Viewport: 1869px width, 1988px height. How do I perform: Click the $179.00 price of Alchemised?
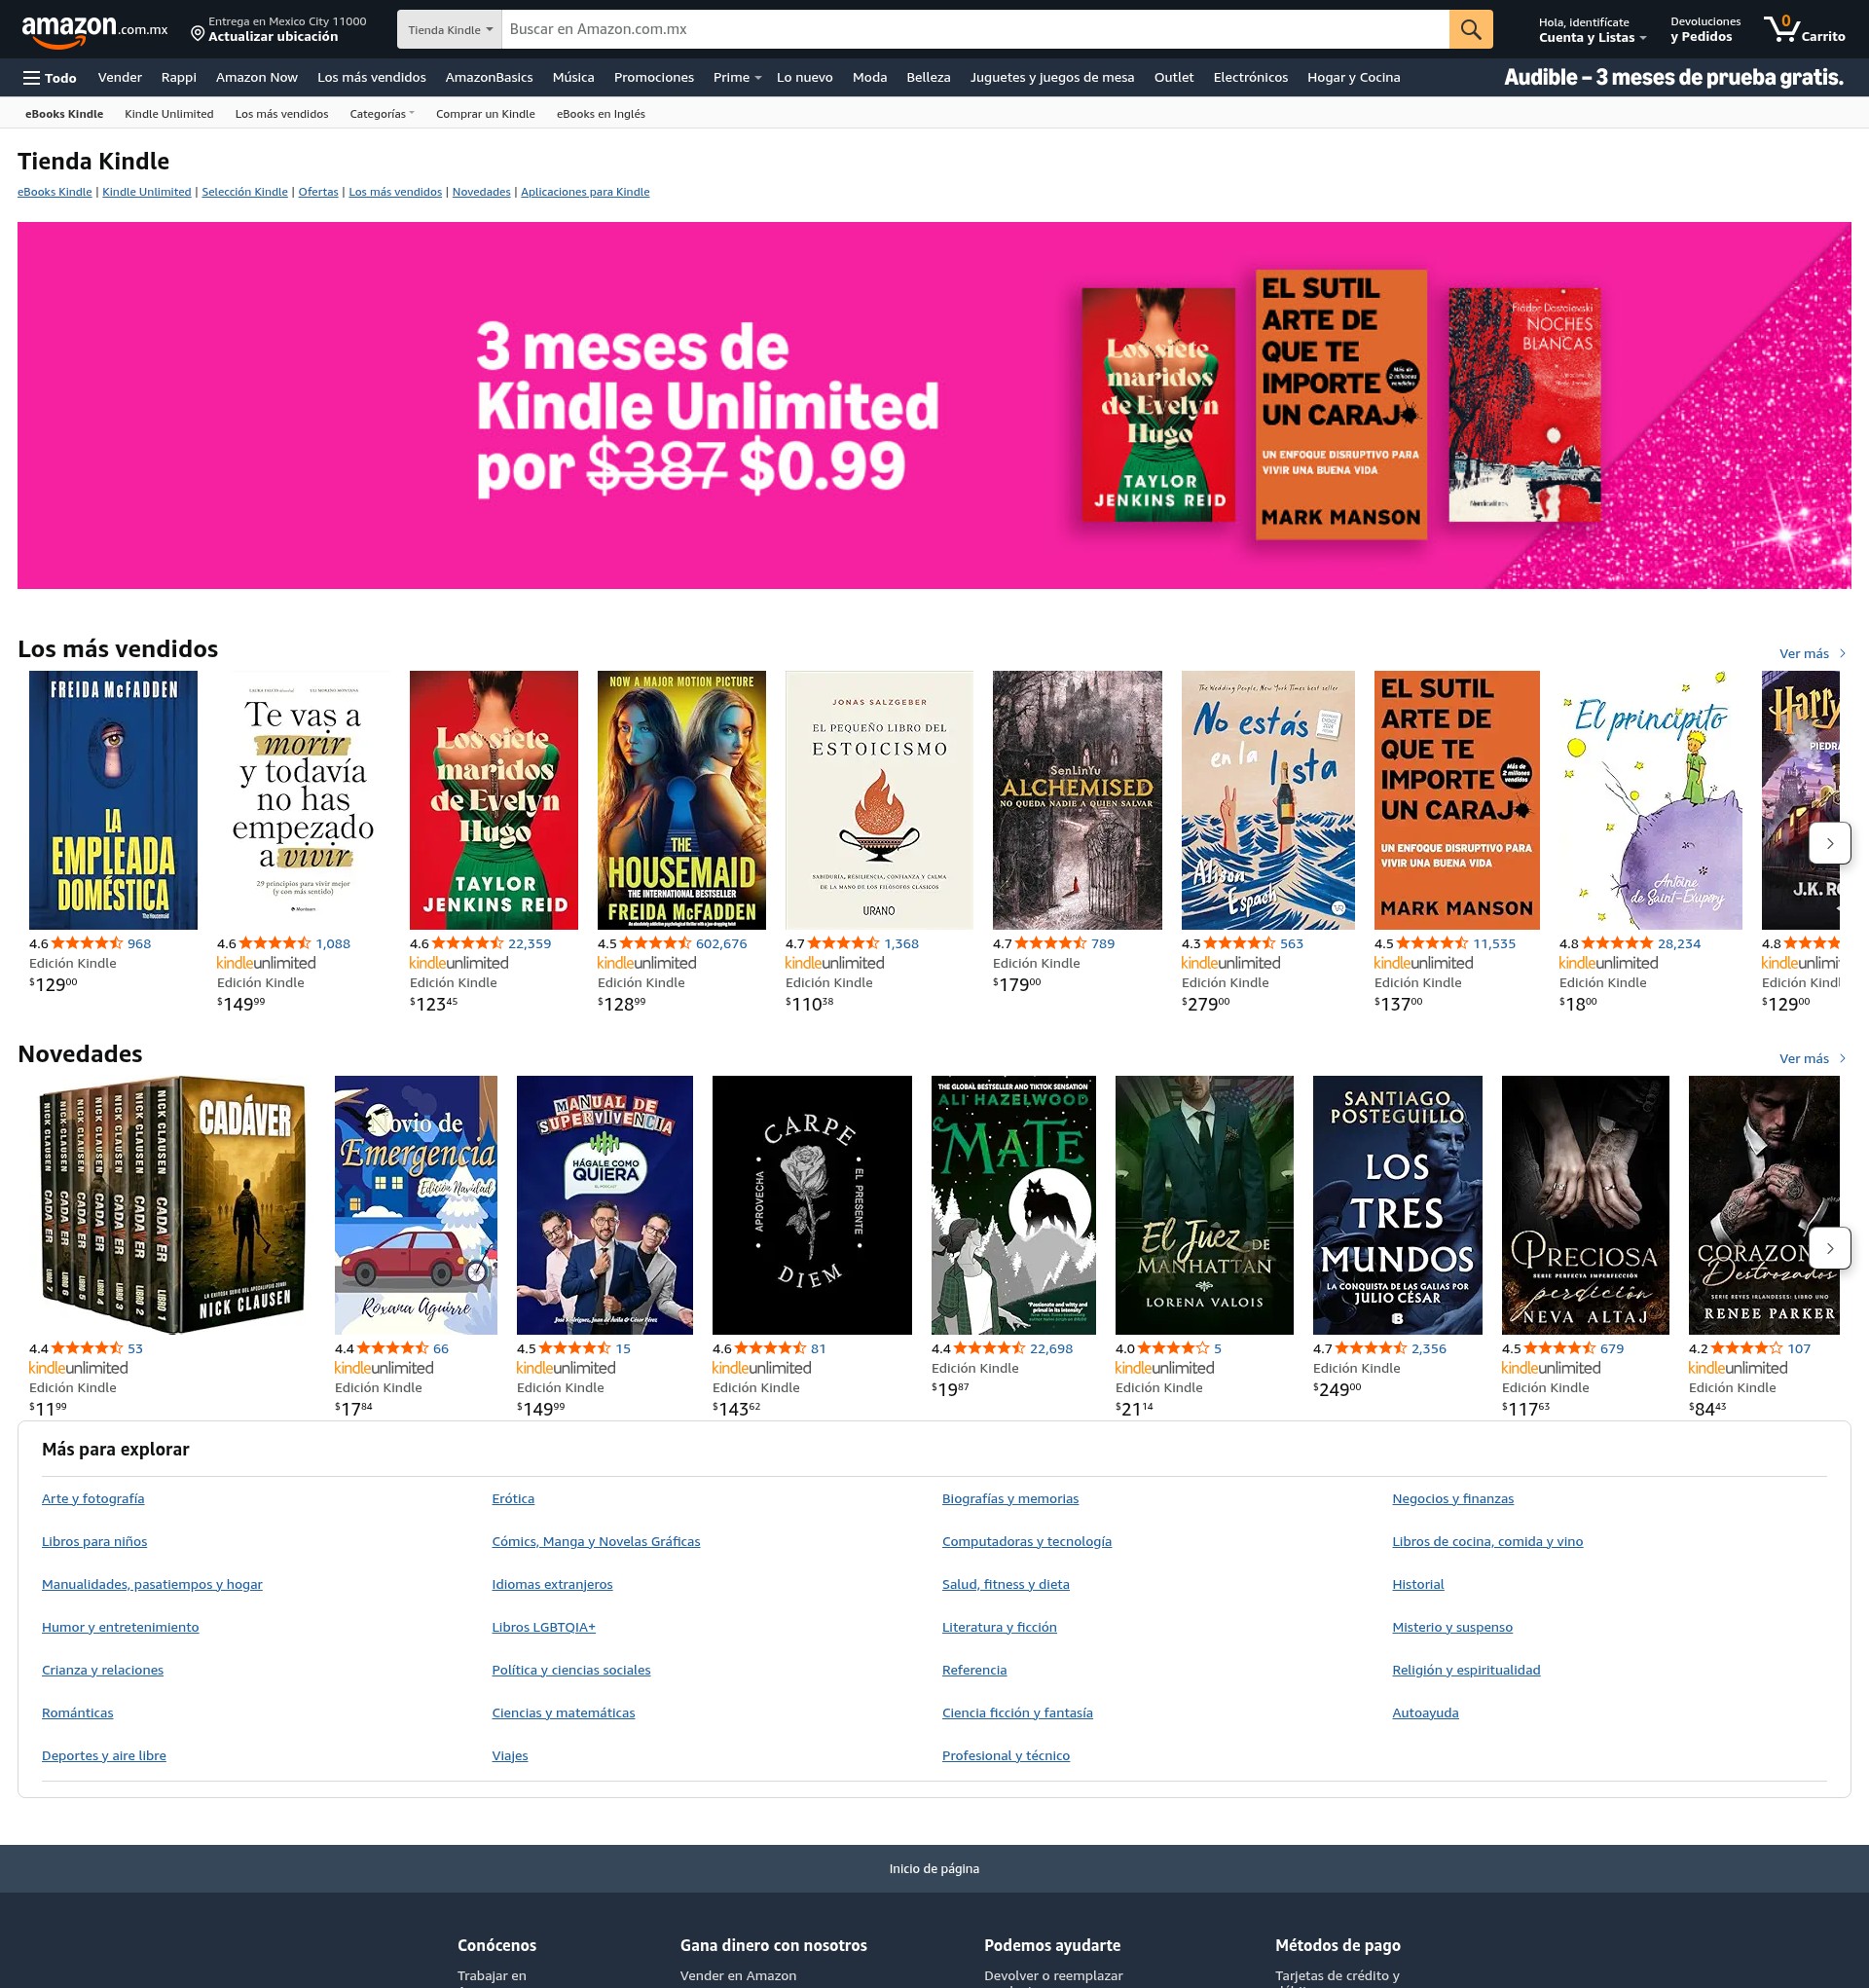[1016, 984]
